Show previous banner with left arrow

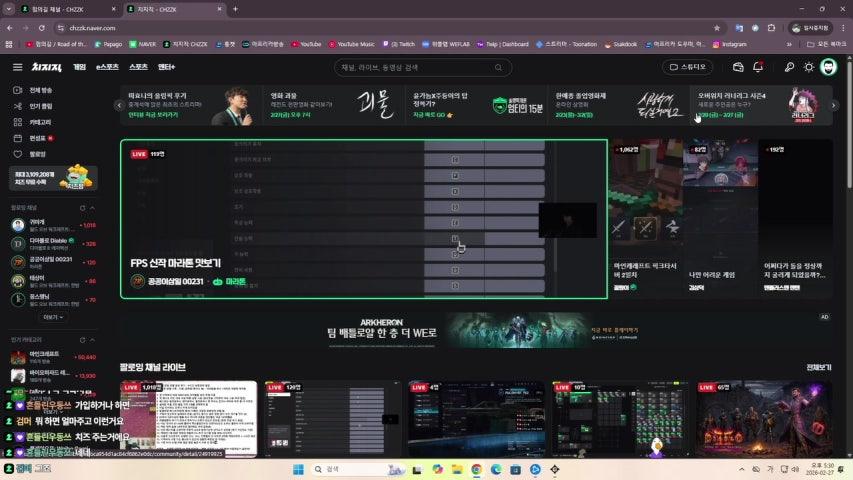pyautogui.click(x=120, y=105)
